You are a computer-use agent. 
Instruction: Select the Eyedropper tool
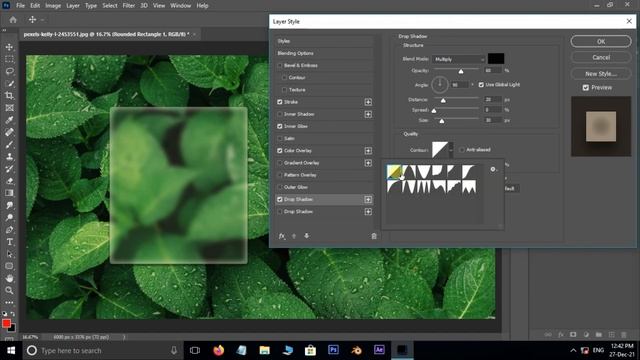click(x=9, y=120)
